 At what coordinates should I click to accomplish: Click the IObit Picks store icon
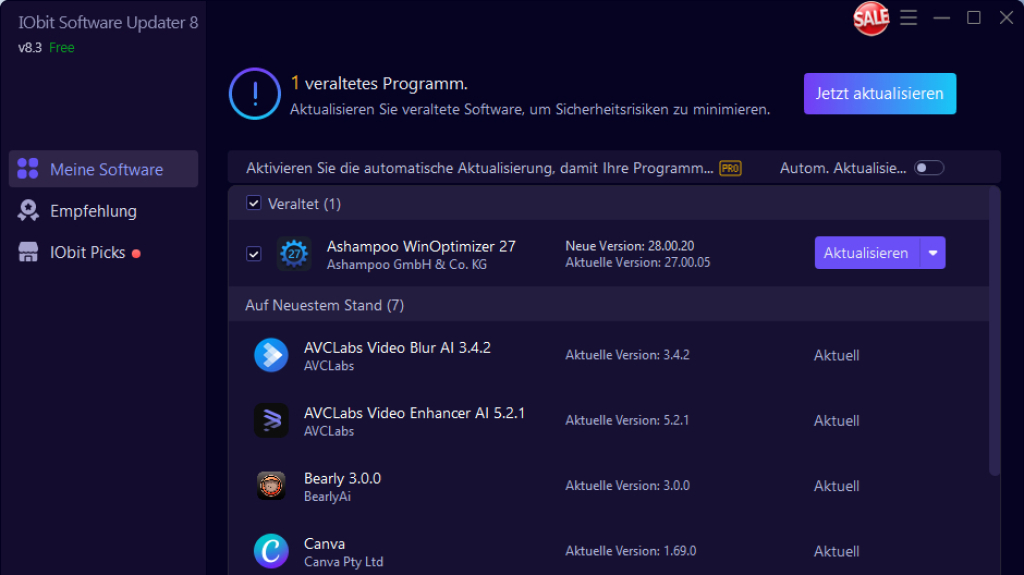coord(28,252)
